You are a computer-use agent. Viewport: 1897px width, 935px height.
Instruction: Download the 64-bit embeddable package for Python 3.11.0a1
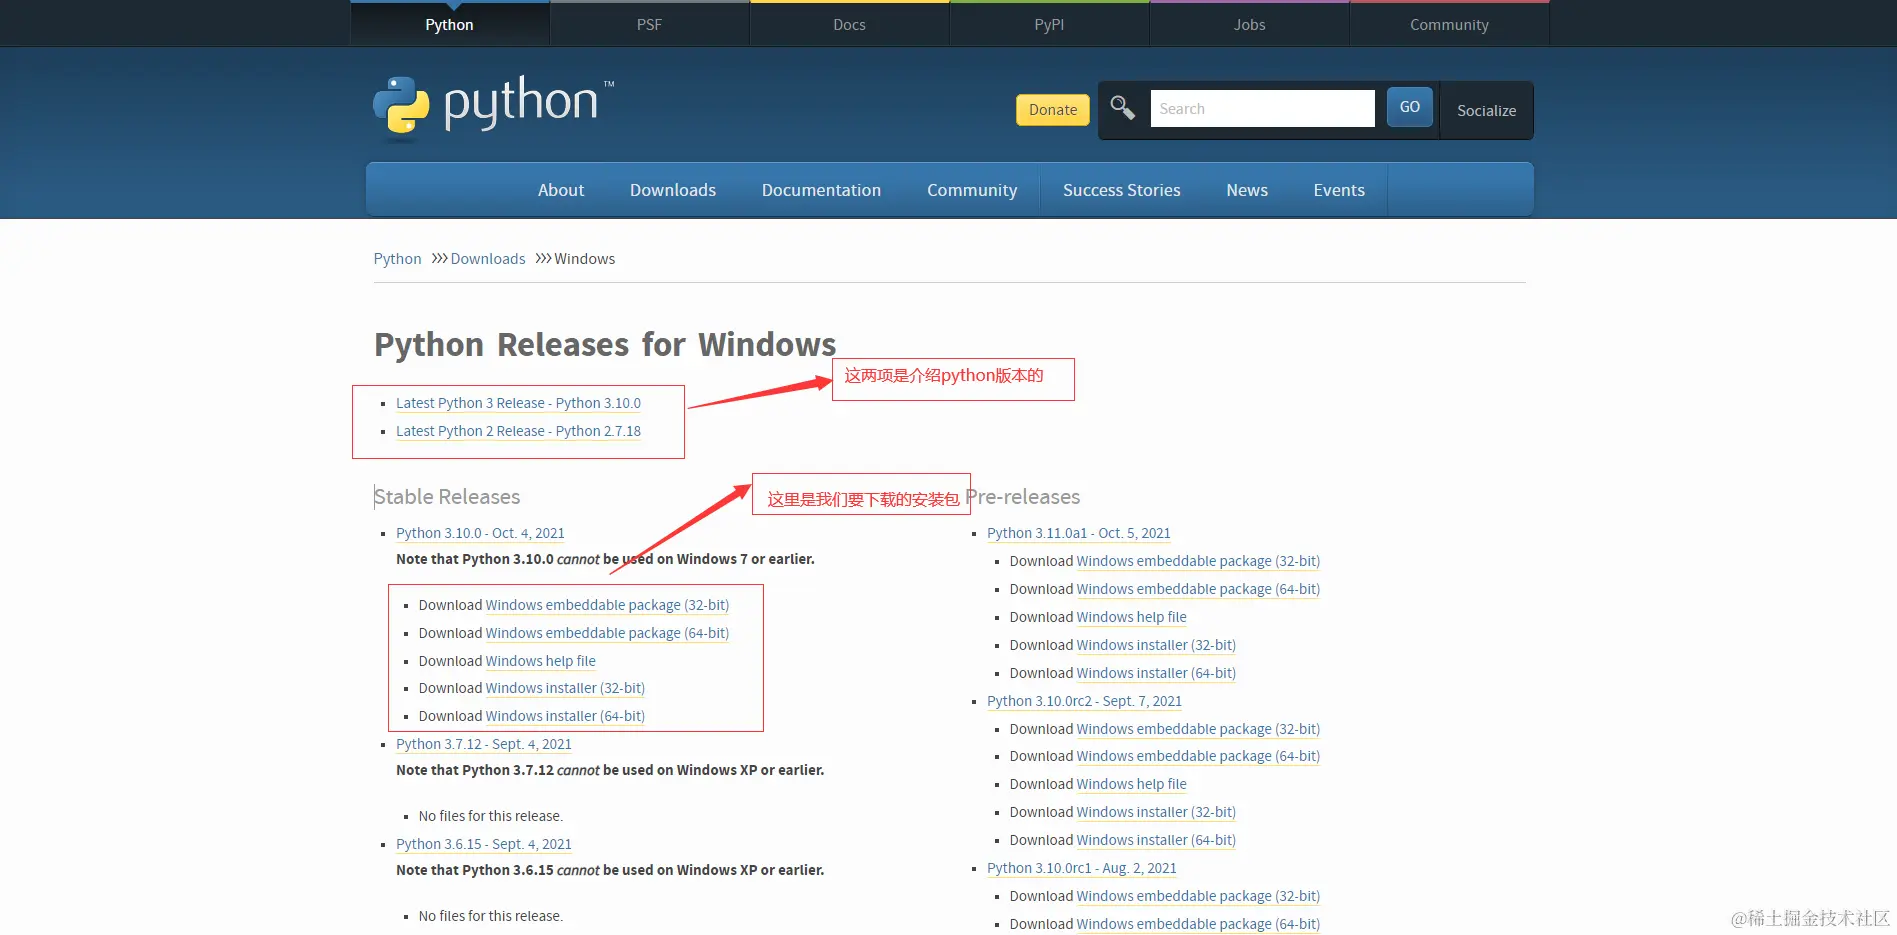pos(1198,589)
